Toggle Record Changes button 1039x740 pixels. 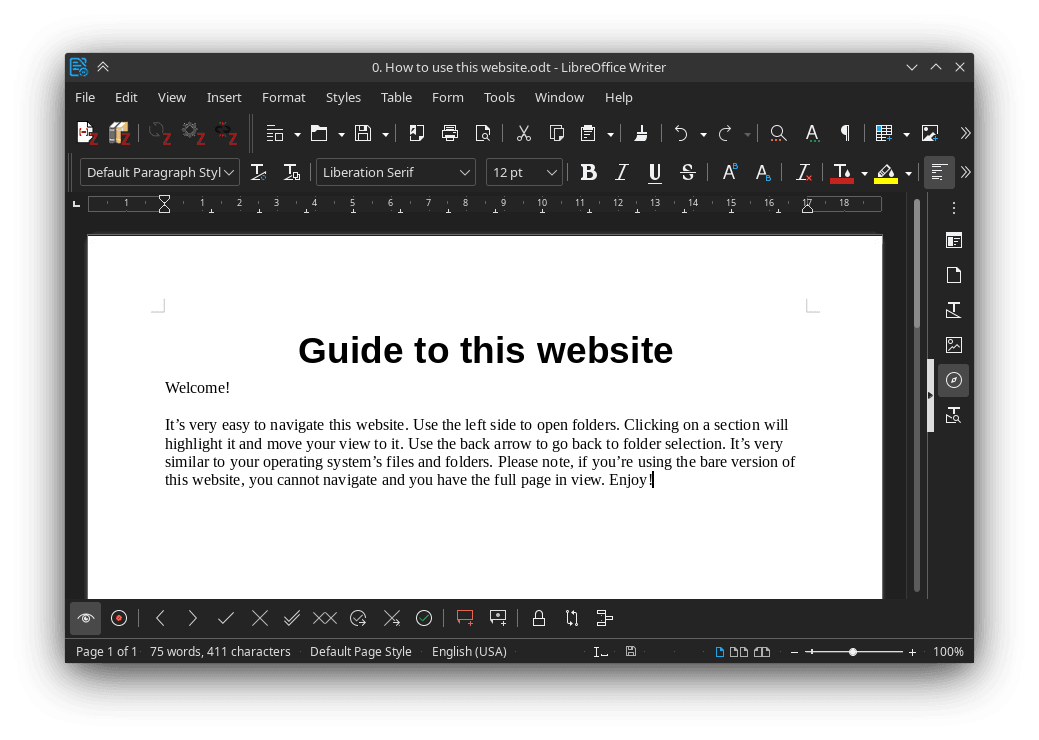click(119, 618)
